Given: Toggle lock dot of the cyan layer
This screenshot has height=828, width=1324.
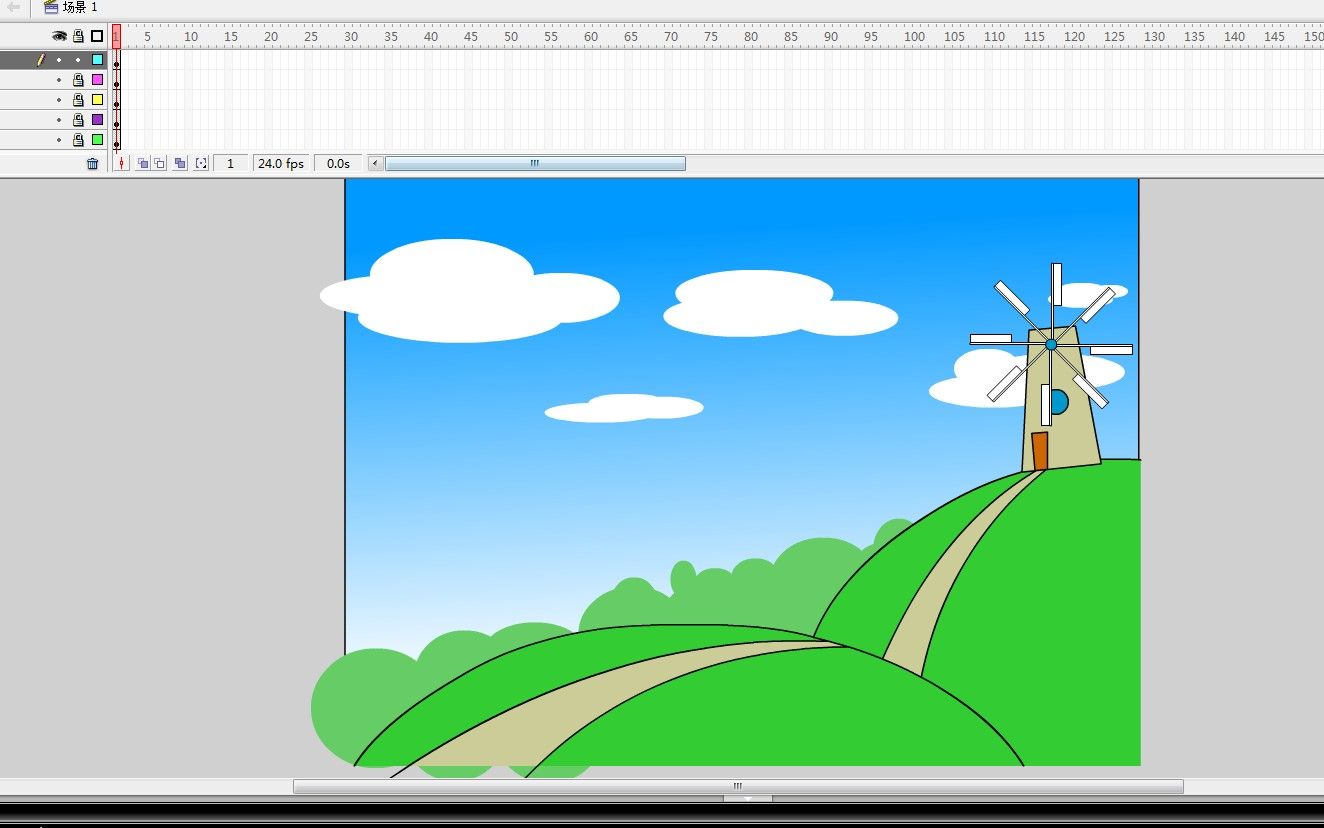Looking at the screenshot, I should 78,60.
